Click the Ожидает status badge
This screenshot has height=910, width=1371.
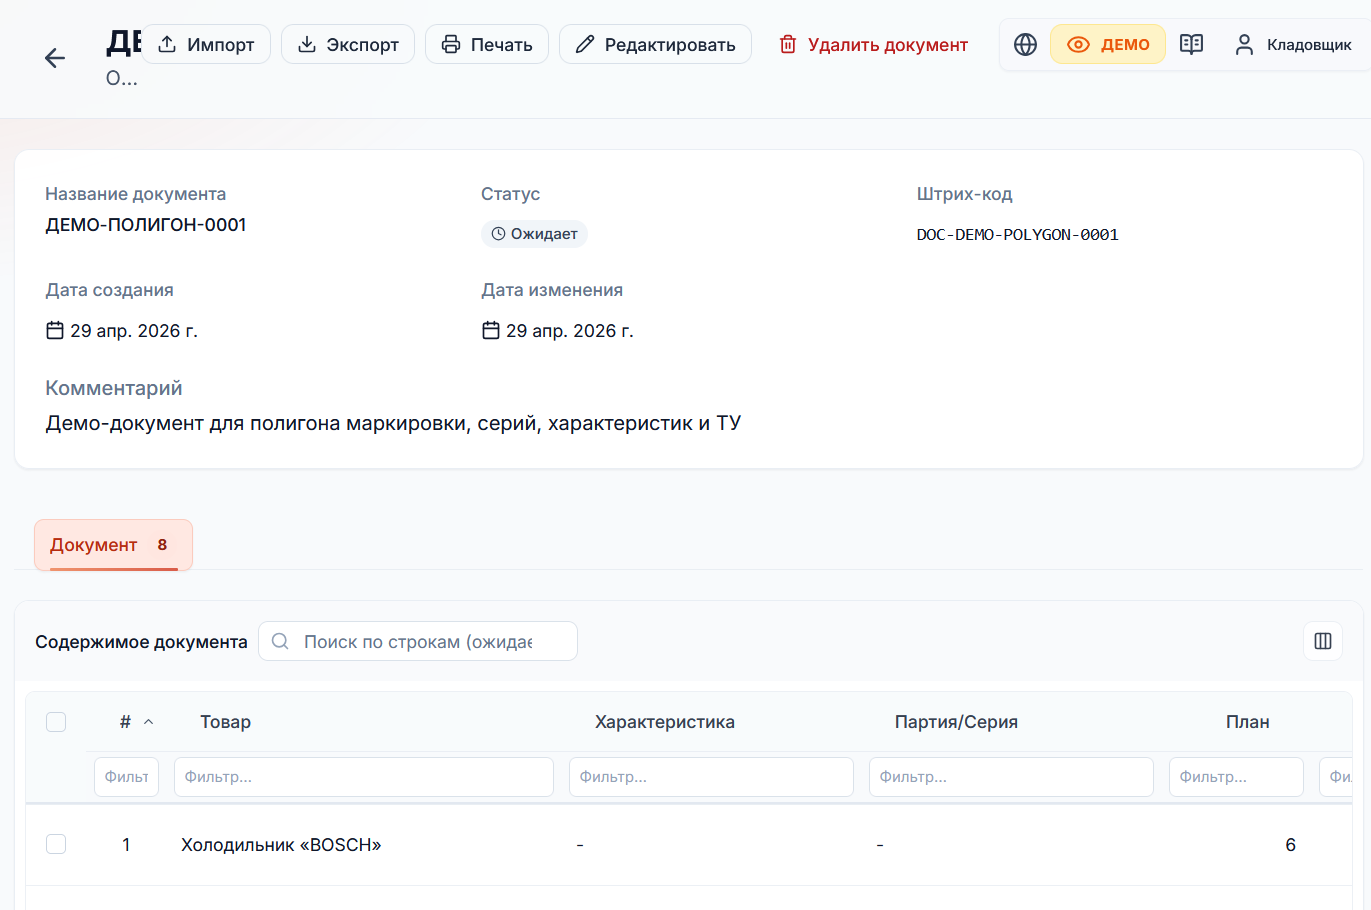tap(534, 234)
